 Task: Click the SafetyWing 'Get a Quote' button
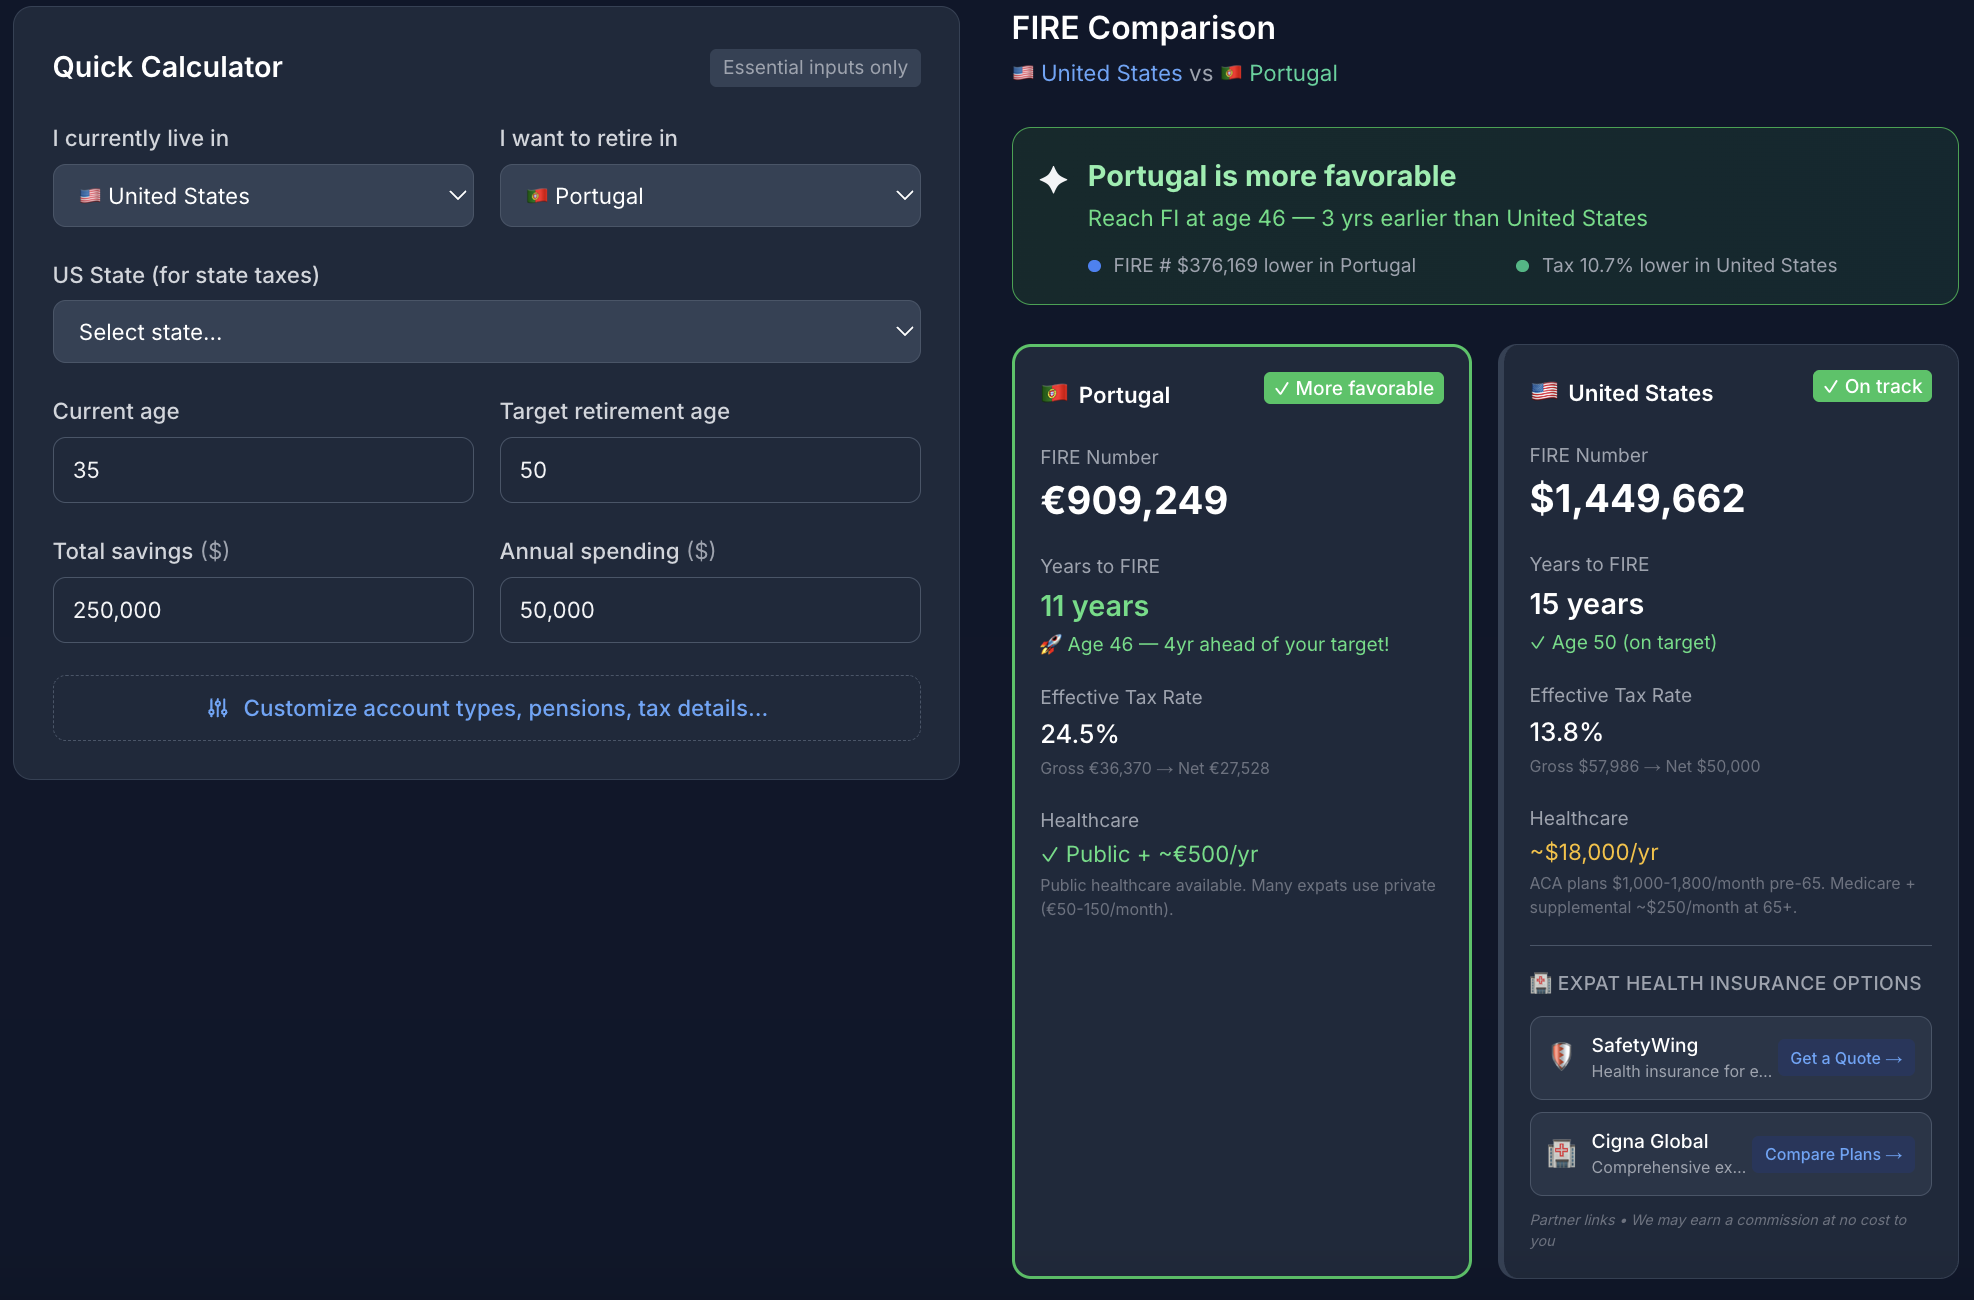(x=1846, y=1058)
